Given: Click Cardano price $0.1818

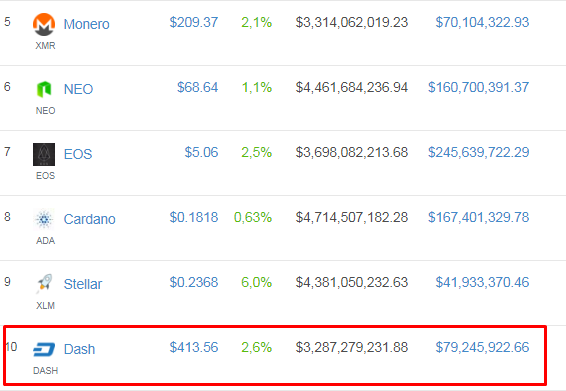Looking at the screenshot, I should click(x=194, y=217).
